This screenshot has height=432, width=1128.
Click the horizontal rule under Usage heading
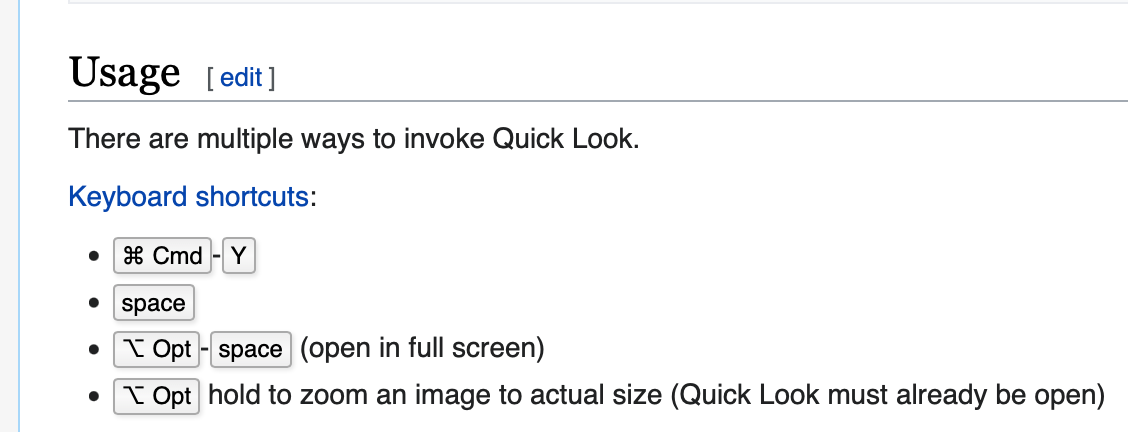(598, 101)
